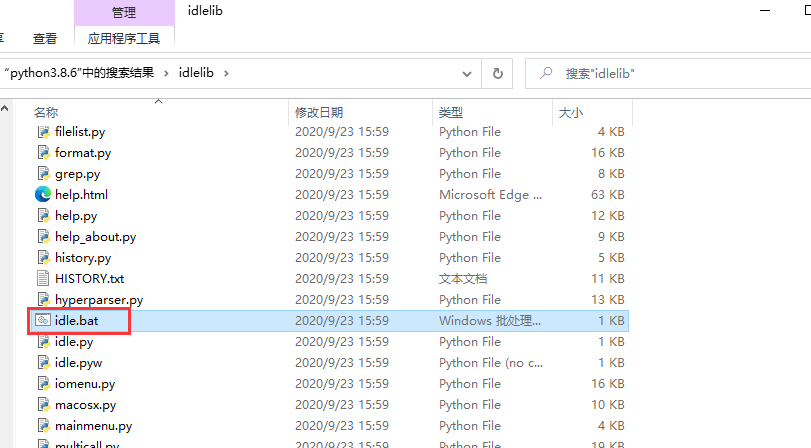Select the iomenu.py file name
The image size is (811, 448).
(x=85, y=384)
